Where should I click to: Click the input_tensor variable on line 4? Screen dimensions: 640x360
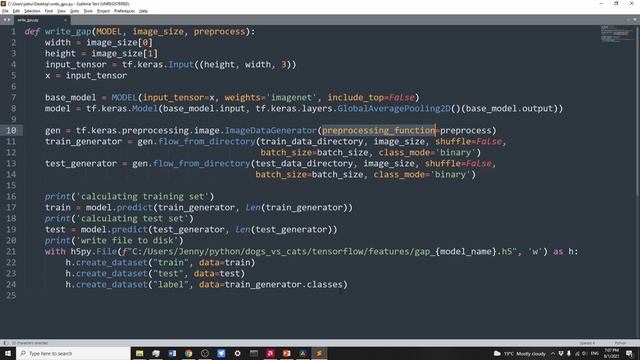pyautogui.click(x=76, y=64)
